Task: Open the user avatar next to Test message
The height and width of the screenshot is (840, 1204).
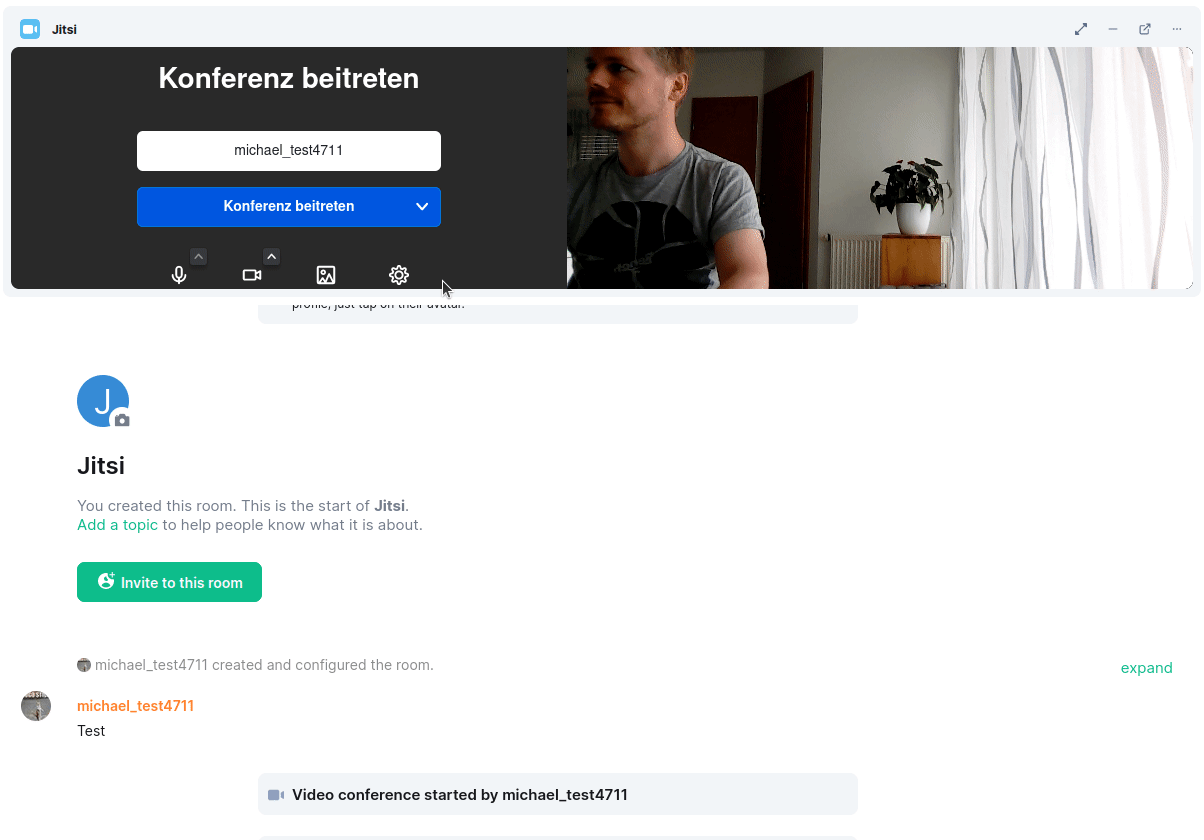Action: point(36,706)
